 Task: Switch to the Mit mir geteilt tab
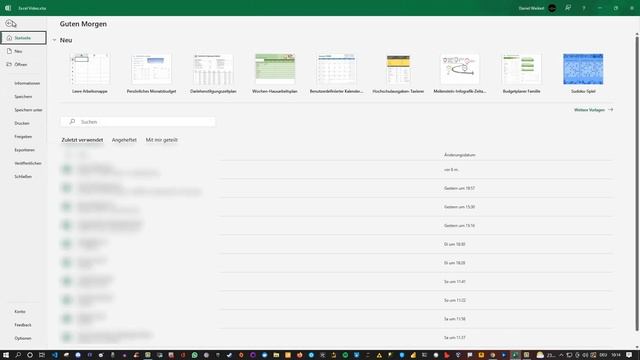click(162, 140)
